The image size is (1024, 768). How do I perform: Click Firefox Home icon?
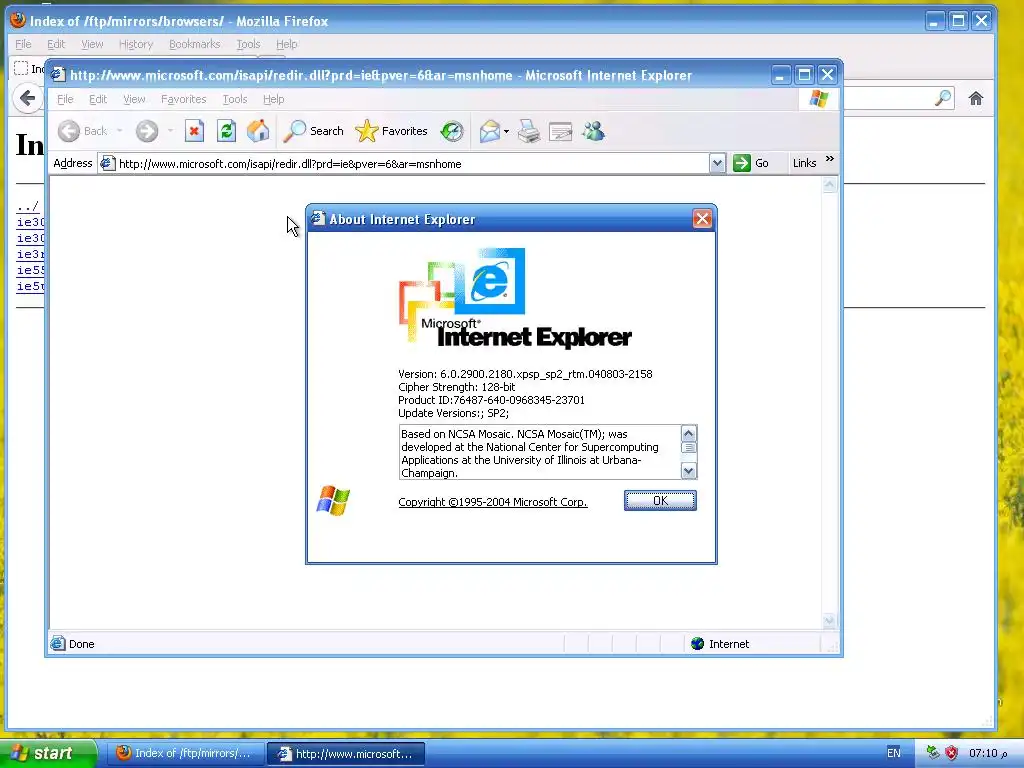[x=976, y=99]
